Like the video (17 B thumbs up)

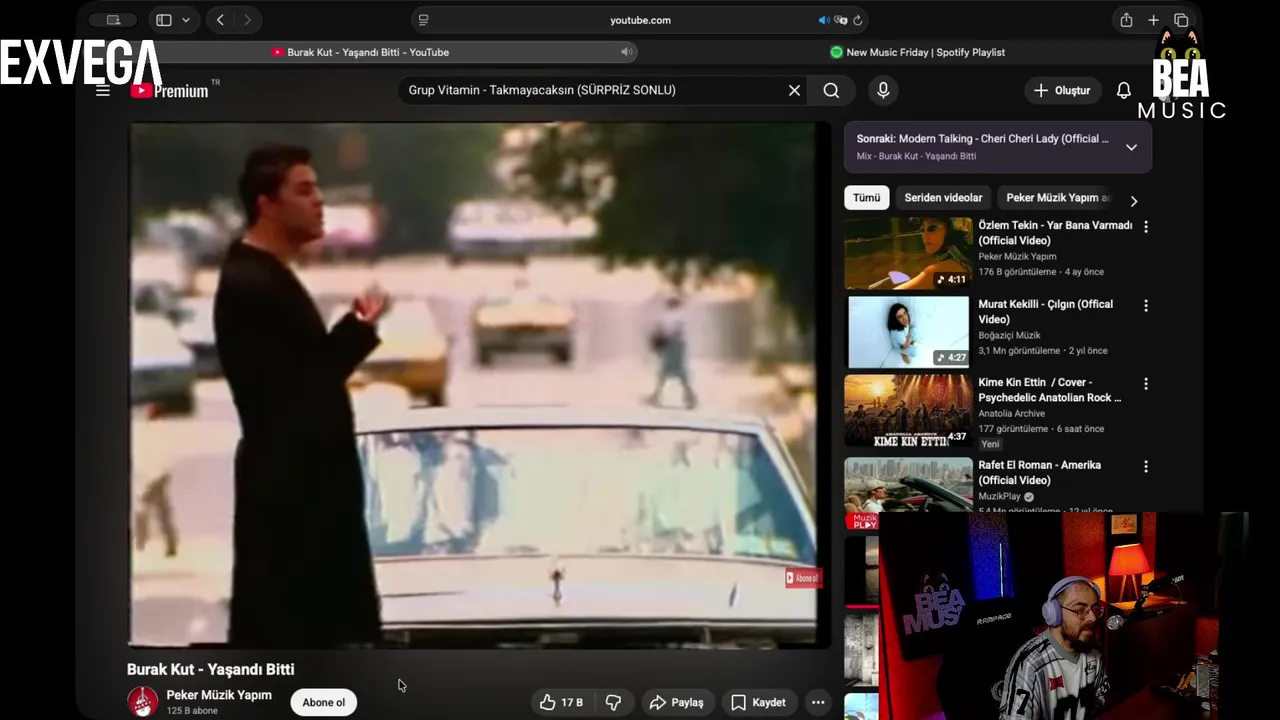click(x=562, y=702)
